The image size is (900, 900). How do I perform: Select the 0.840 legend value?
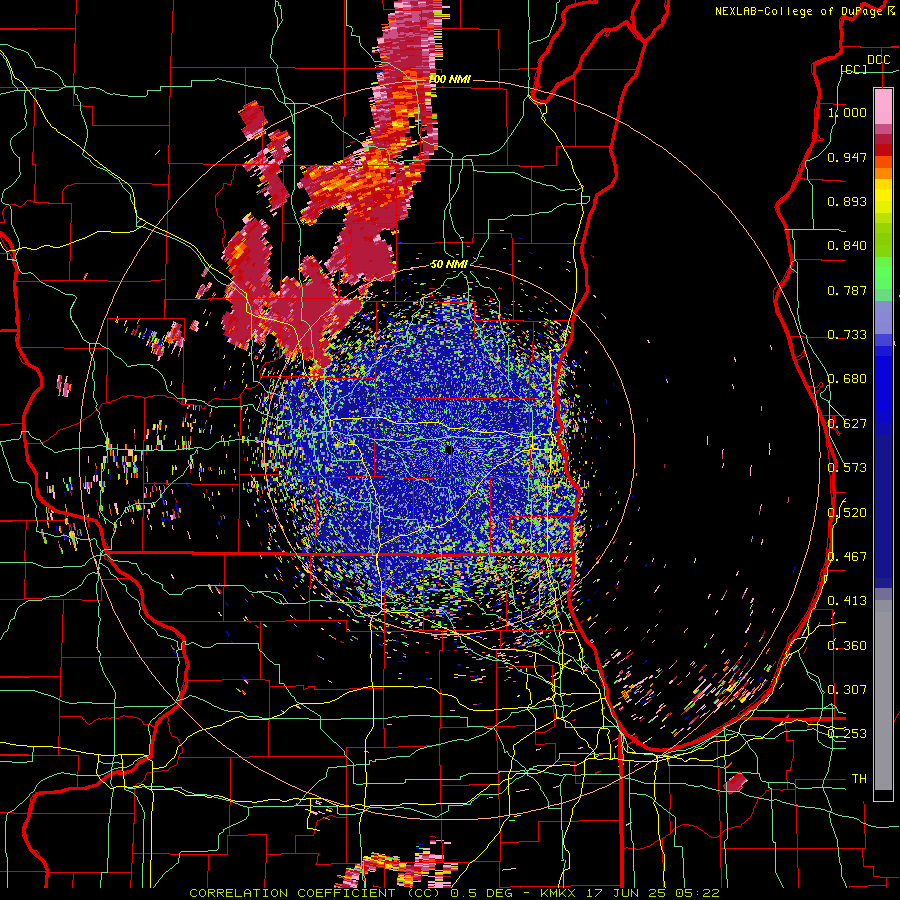(x=847, y=246)
